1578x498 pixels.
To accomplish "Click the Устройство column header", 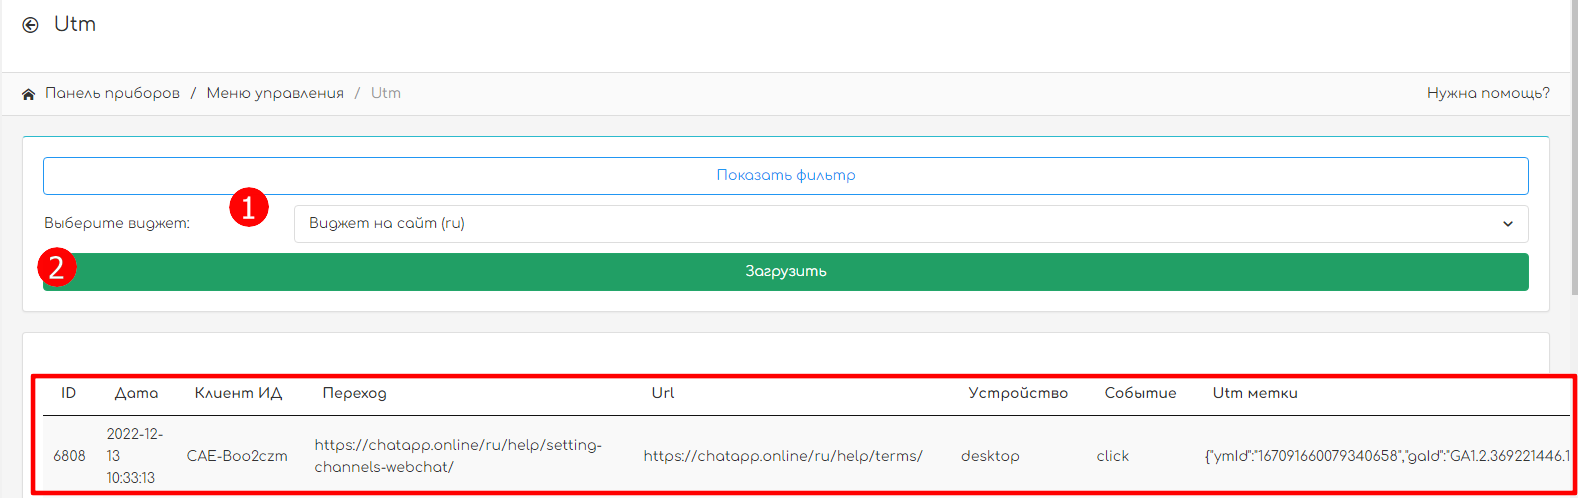I will 1017,393.
